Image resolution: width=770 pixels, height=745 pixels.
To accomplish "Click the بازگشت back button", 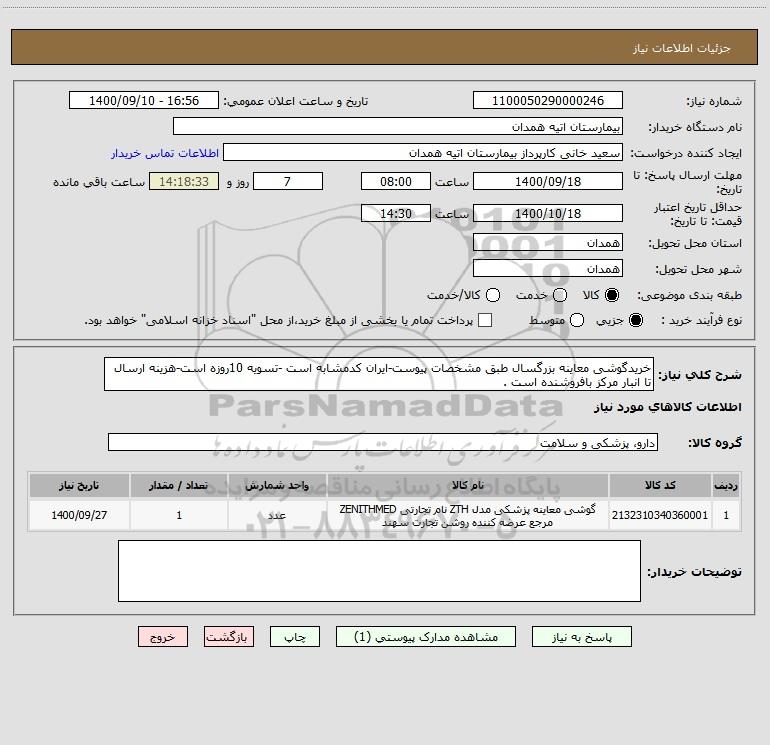I will [x=229, y=636].
